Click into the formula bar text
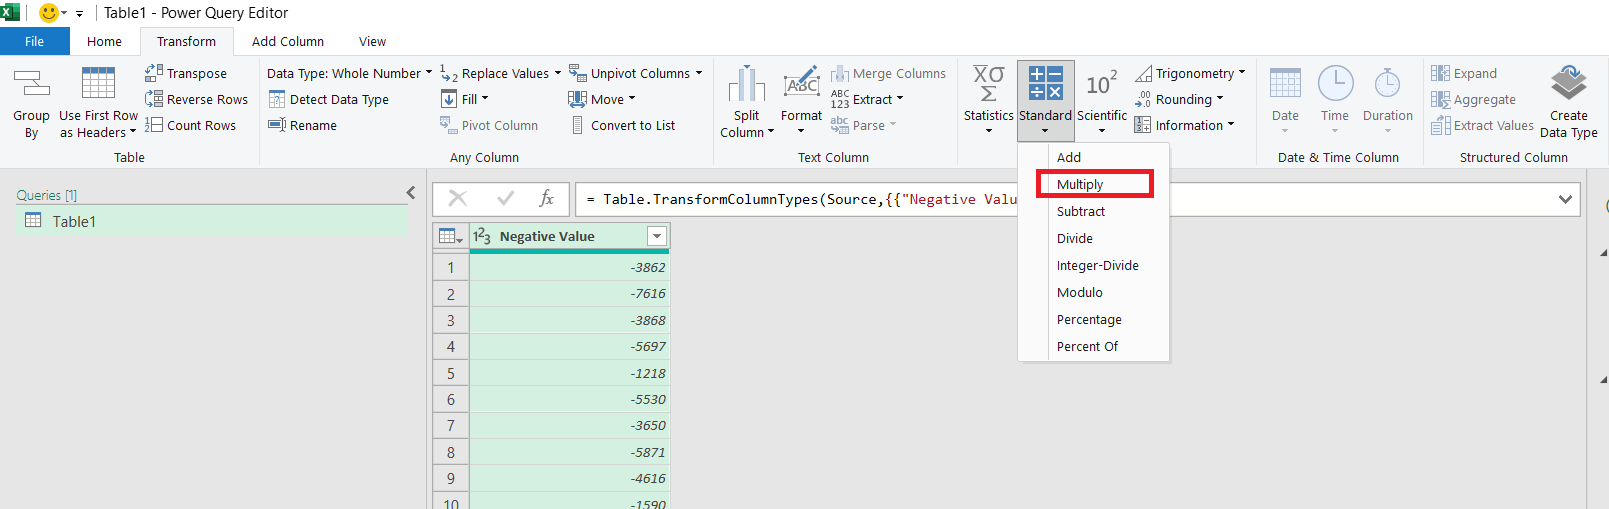This screenshot has height=509, width=1609. (x=800, y=199)
